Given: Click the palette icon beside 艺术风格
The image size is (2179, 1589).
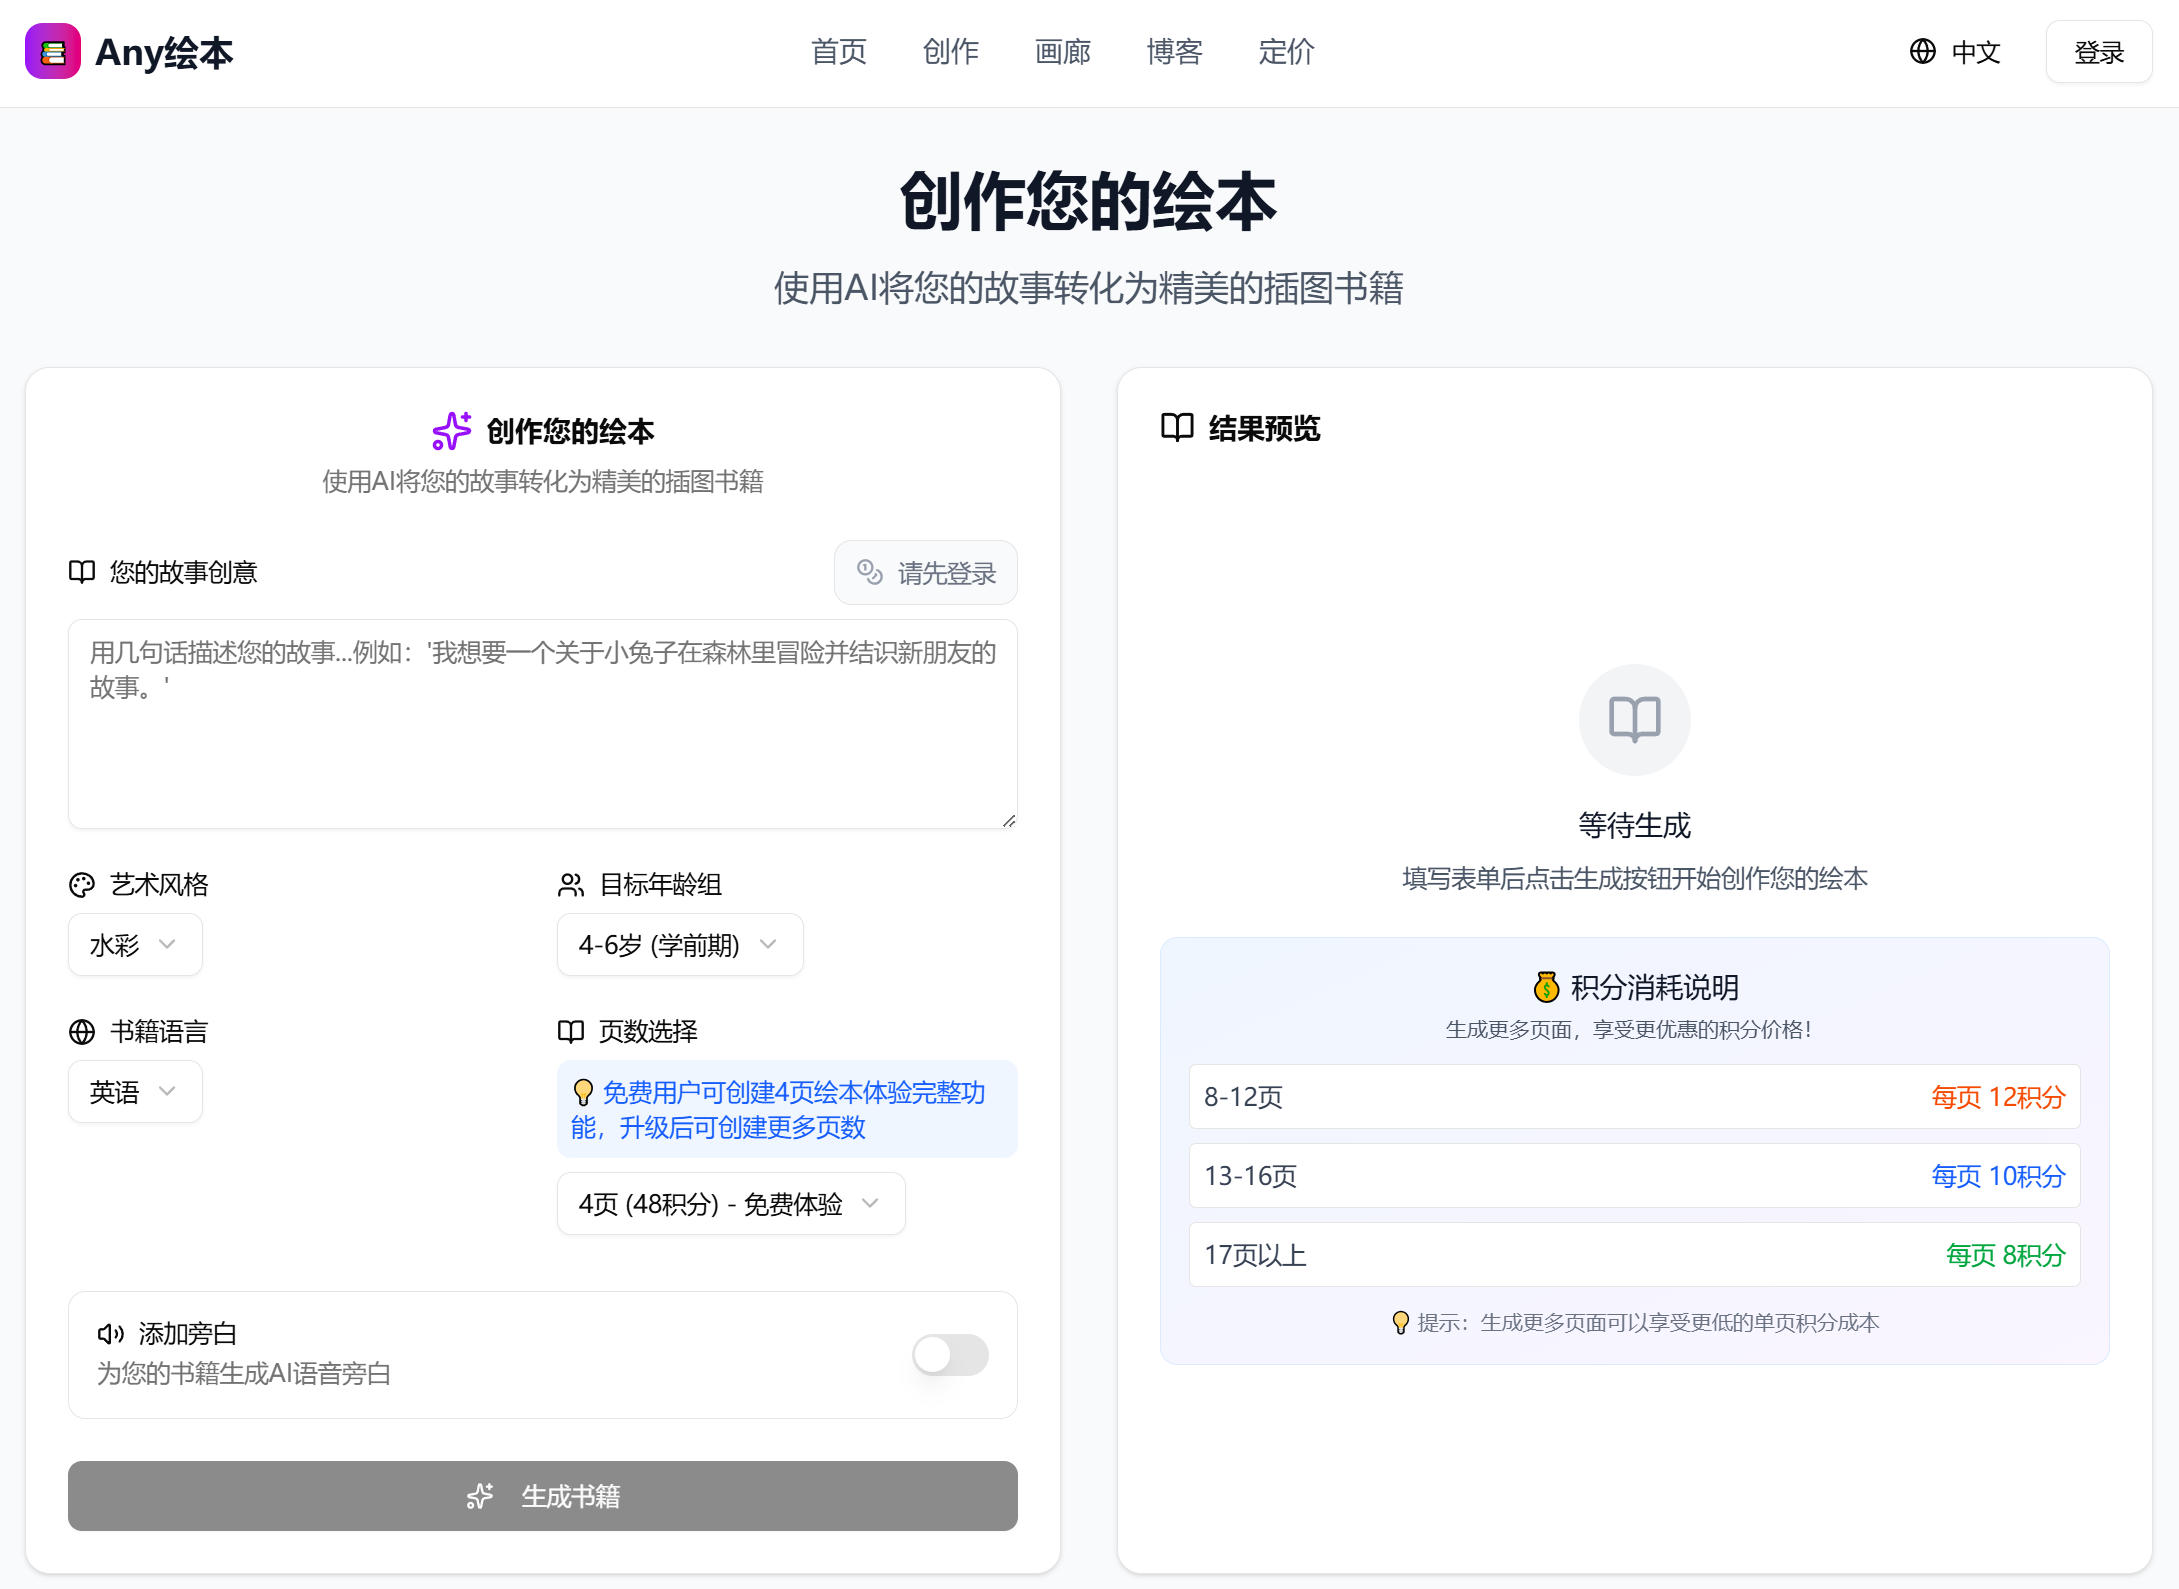Looking at the screenshot, I should (x=81, y=884).
